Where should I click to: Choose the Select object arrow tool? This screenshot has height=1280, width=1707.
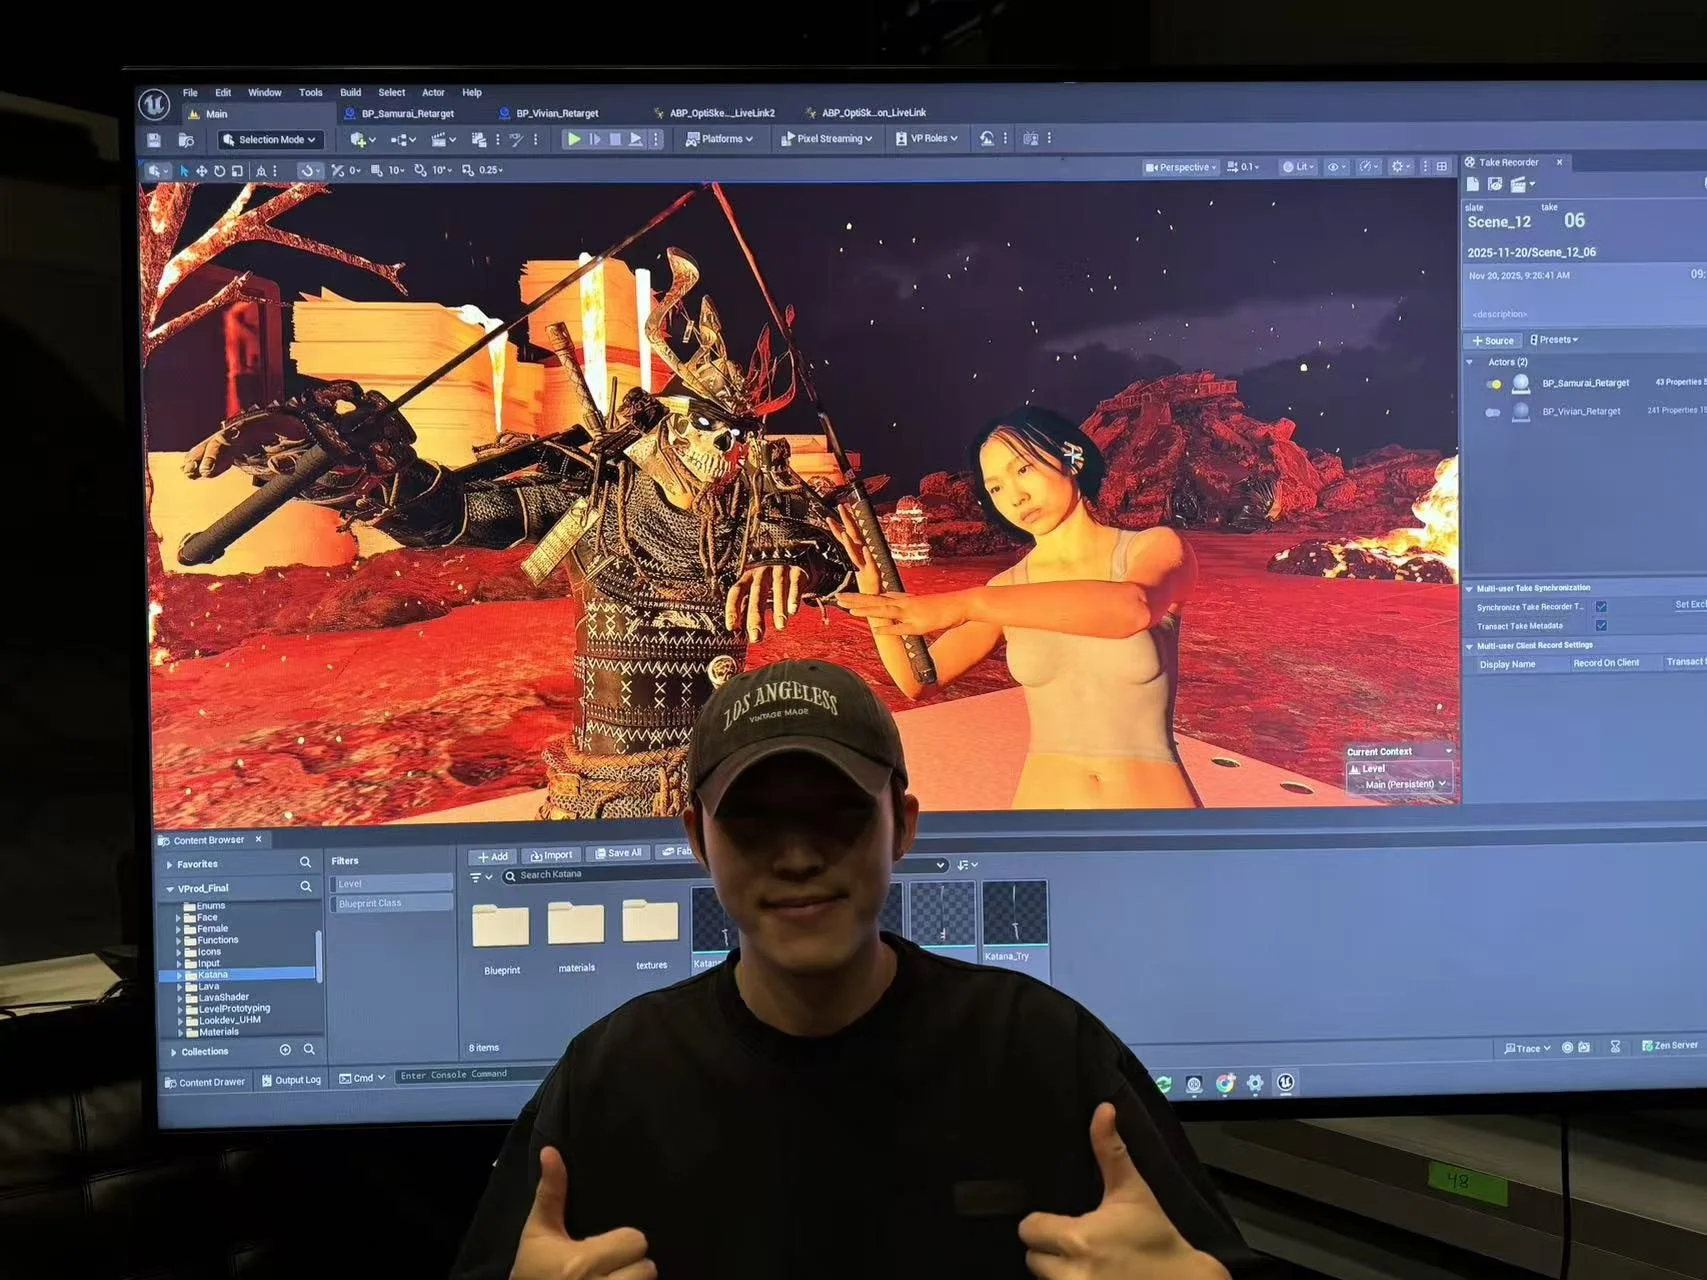184,171
